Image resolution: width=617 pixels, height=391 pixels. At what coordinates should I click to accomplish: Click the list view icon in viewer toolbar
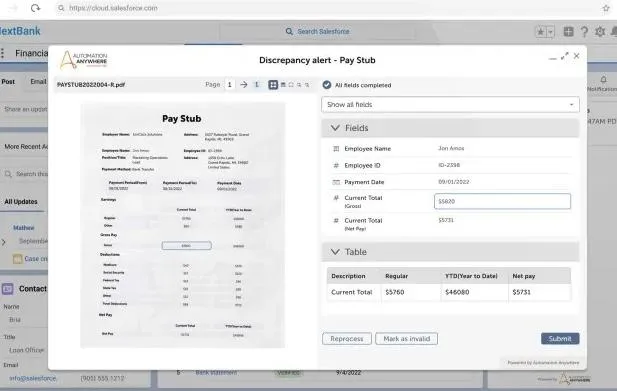coord(283,85)
